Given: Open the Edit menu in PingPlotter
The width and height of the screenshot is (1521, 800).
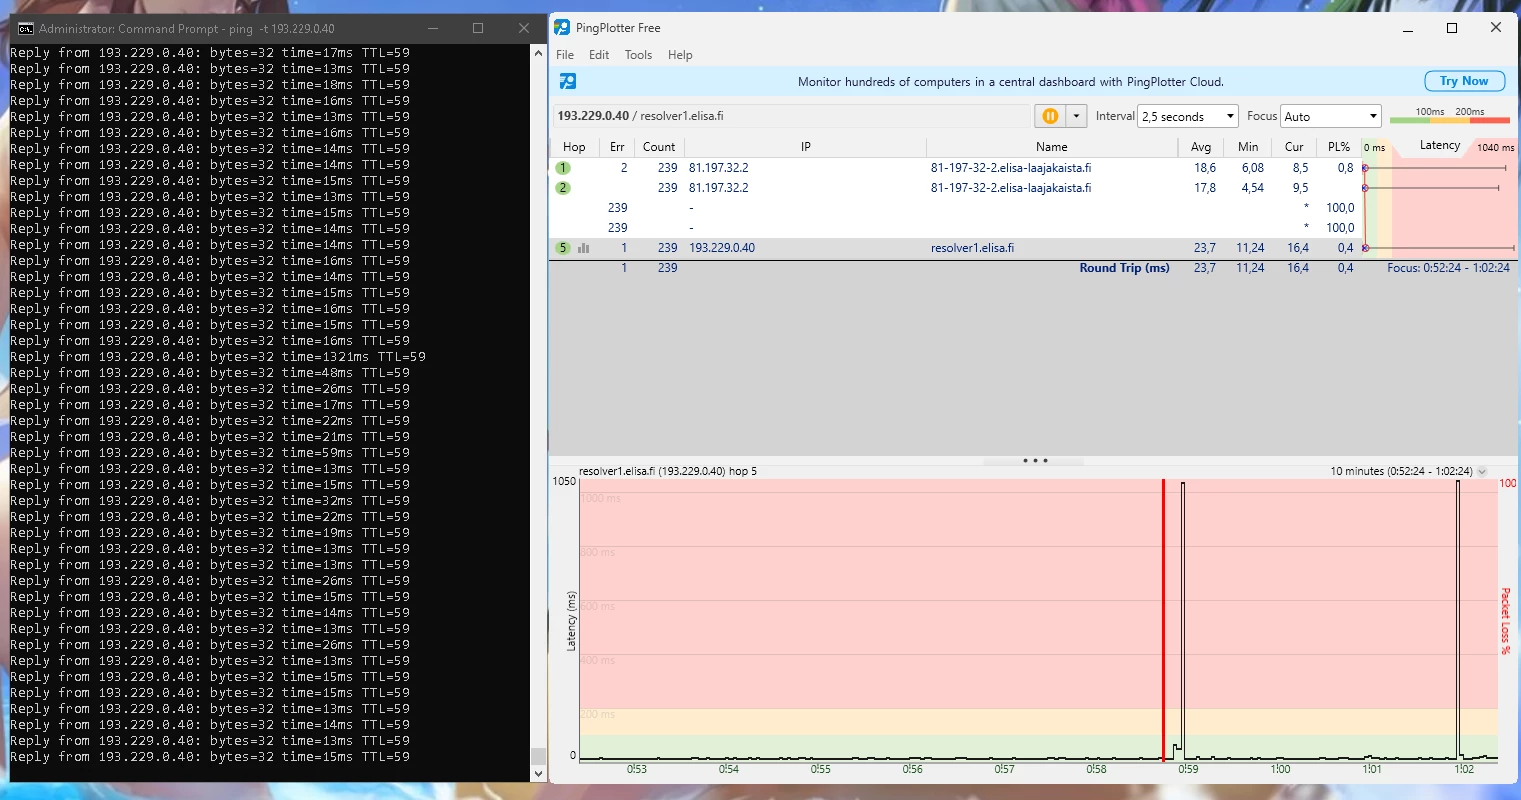Looking at the screenshot, I should [x=599, y=55].
